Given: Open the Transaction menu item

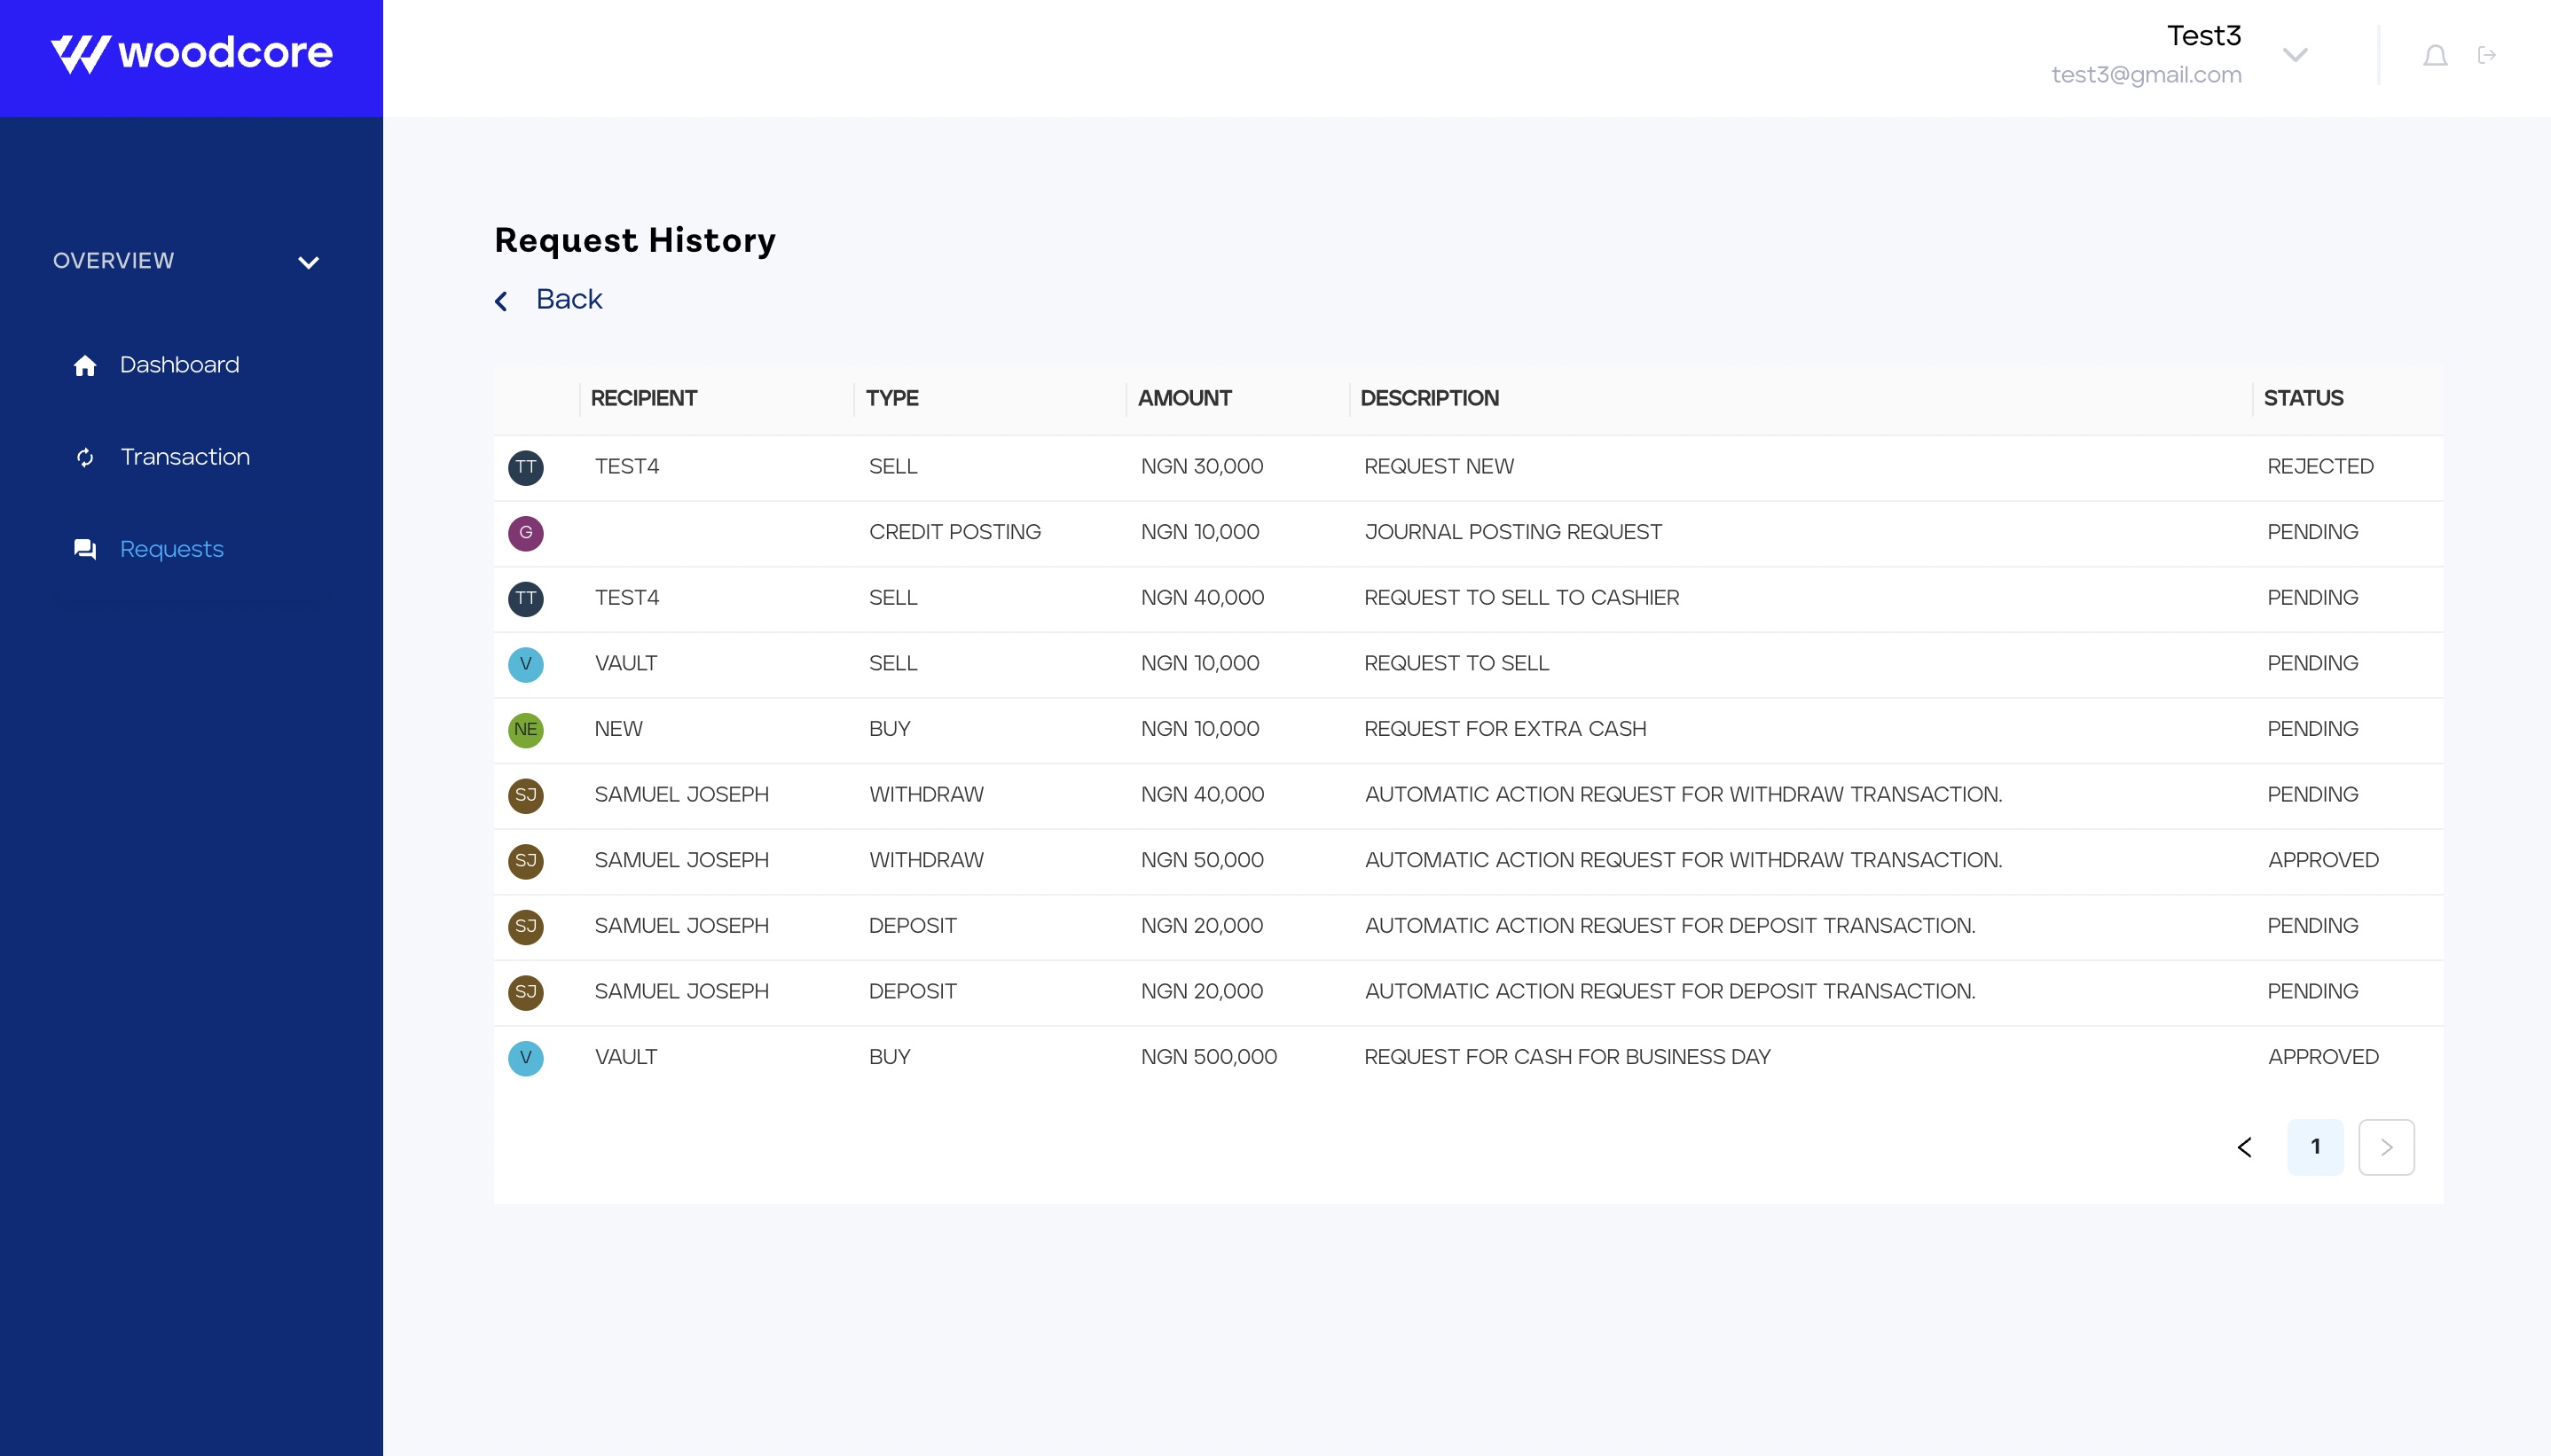Looking at the screenshot, I should [x=185, y=458].
